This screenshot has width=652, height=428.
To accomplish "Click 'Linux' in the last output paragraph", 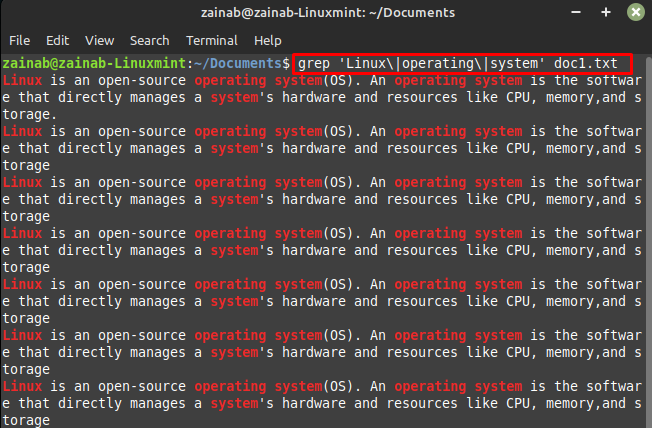I will coord(22,386).
